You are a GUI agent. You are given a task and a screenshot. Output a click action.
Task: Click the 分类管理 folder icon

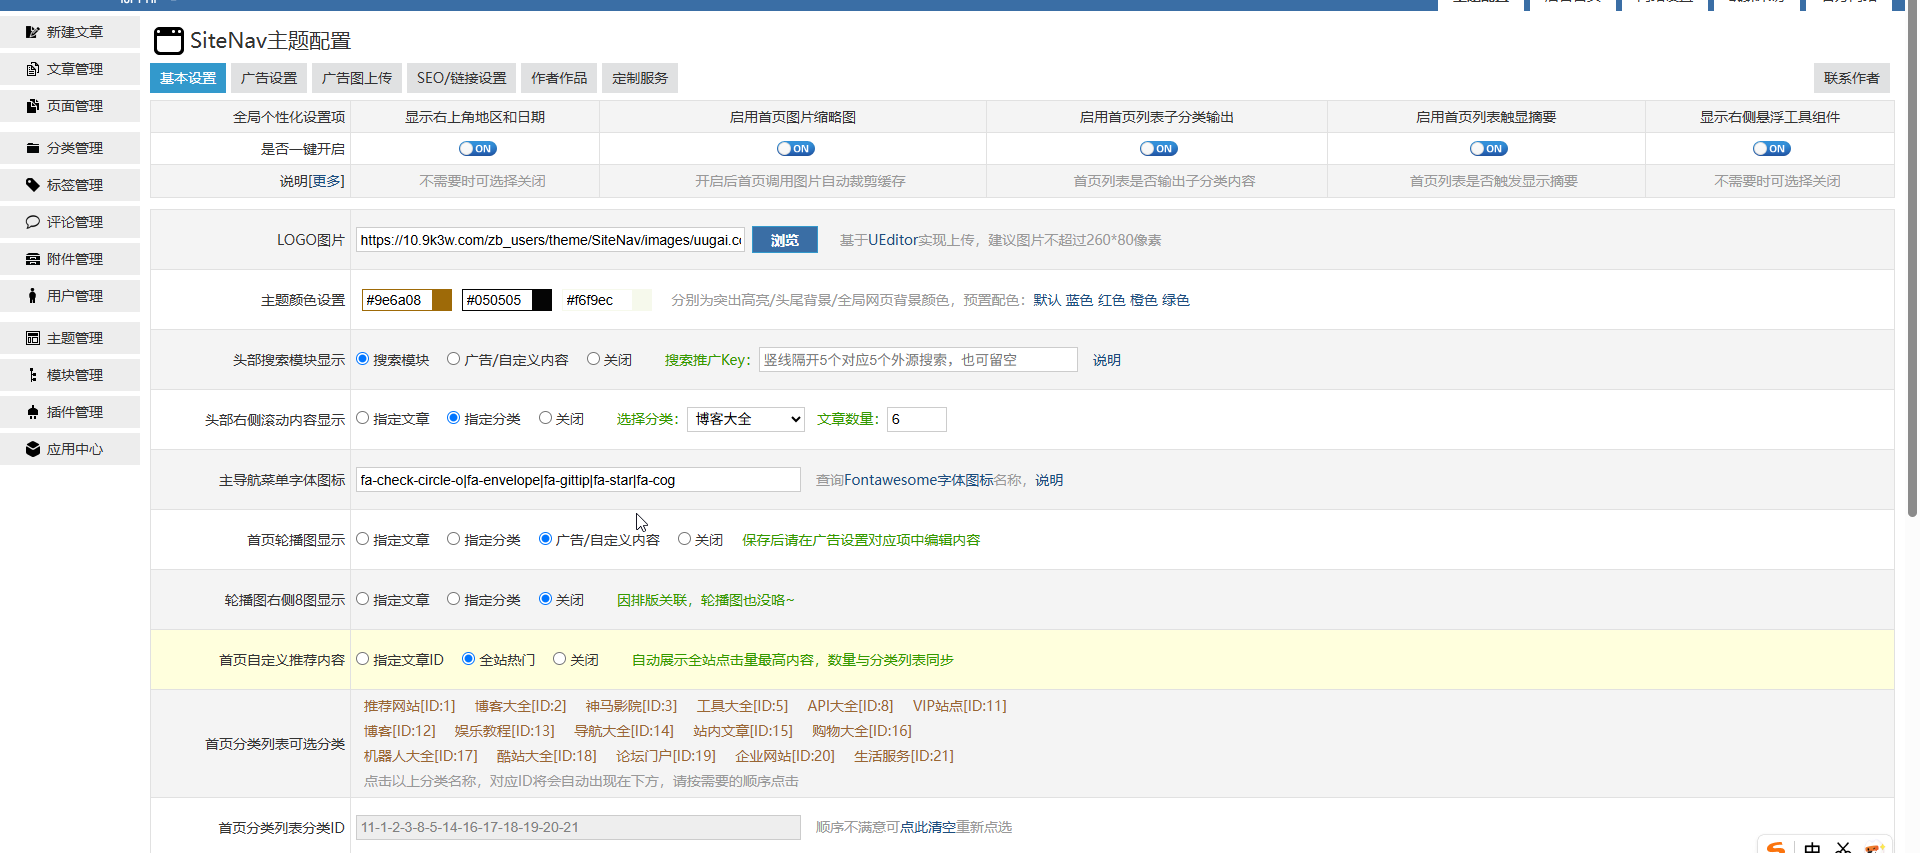(x=33, y=148)
